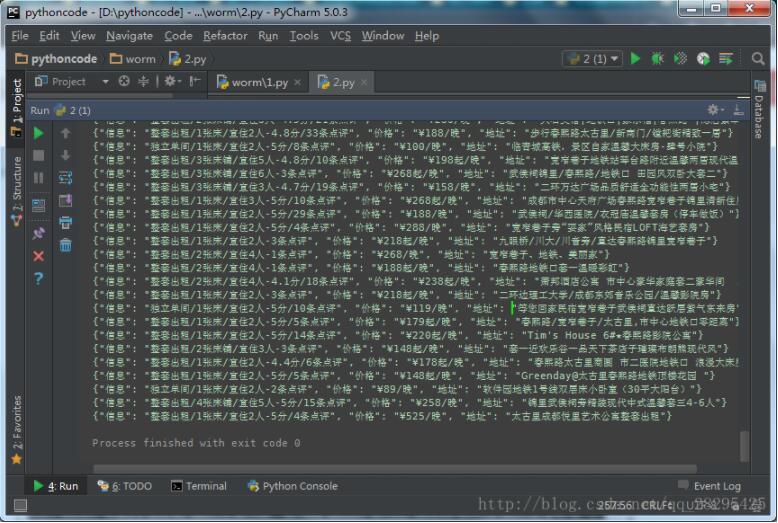Click the Run 2 (1) panel title

tap(60, 110)
